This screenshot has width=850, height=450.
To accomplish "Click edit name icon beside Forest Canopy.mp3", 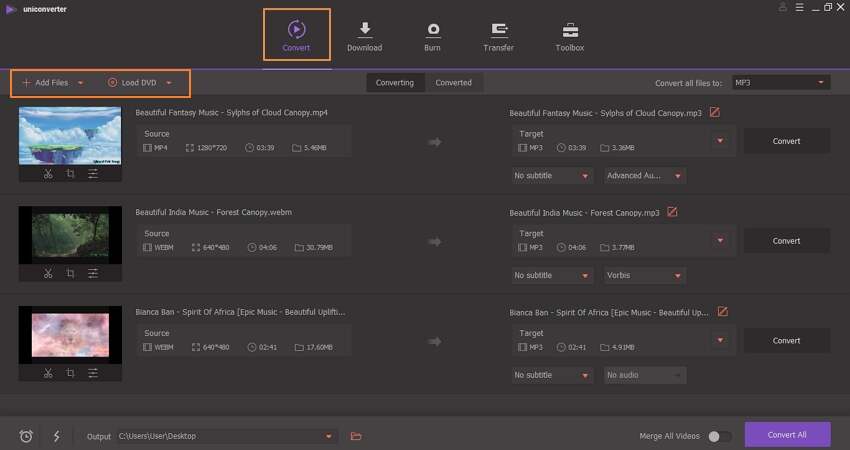I will pos(672,212).
